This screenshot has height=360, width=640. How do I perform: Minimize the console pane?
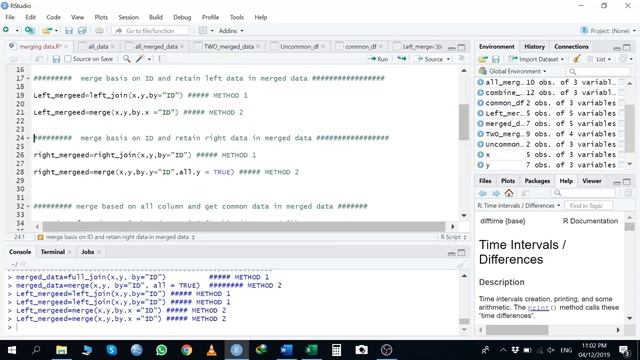pyautogui.click(x=451, y=253)
